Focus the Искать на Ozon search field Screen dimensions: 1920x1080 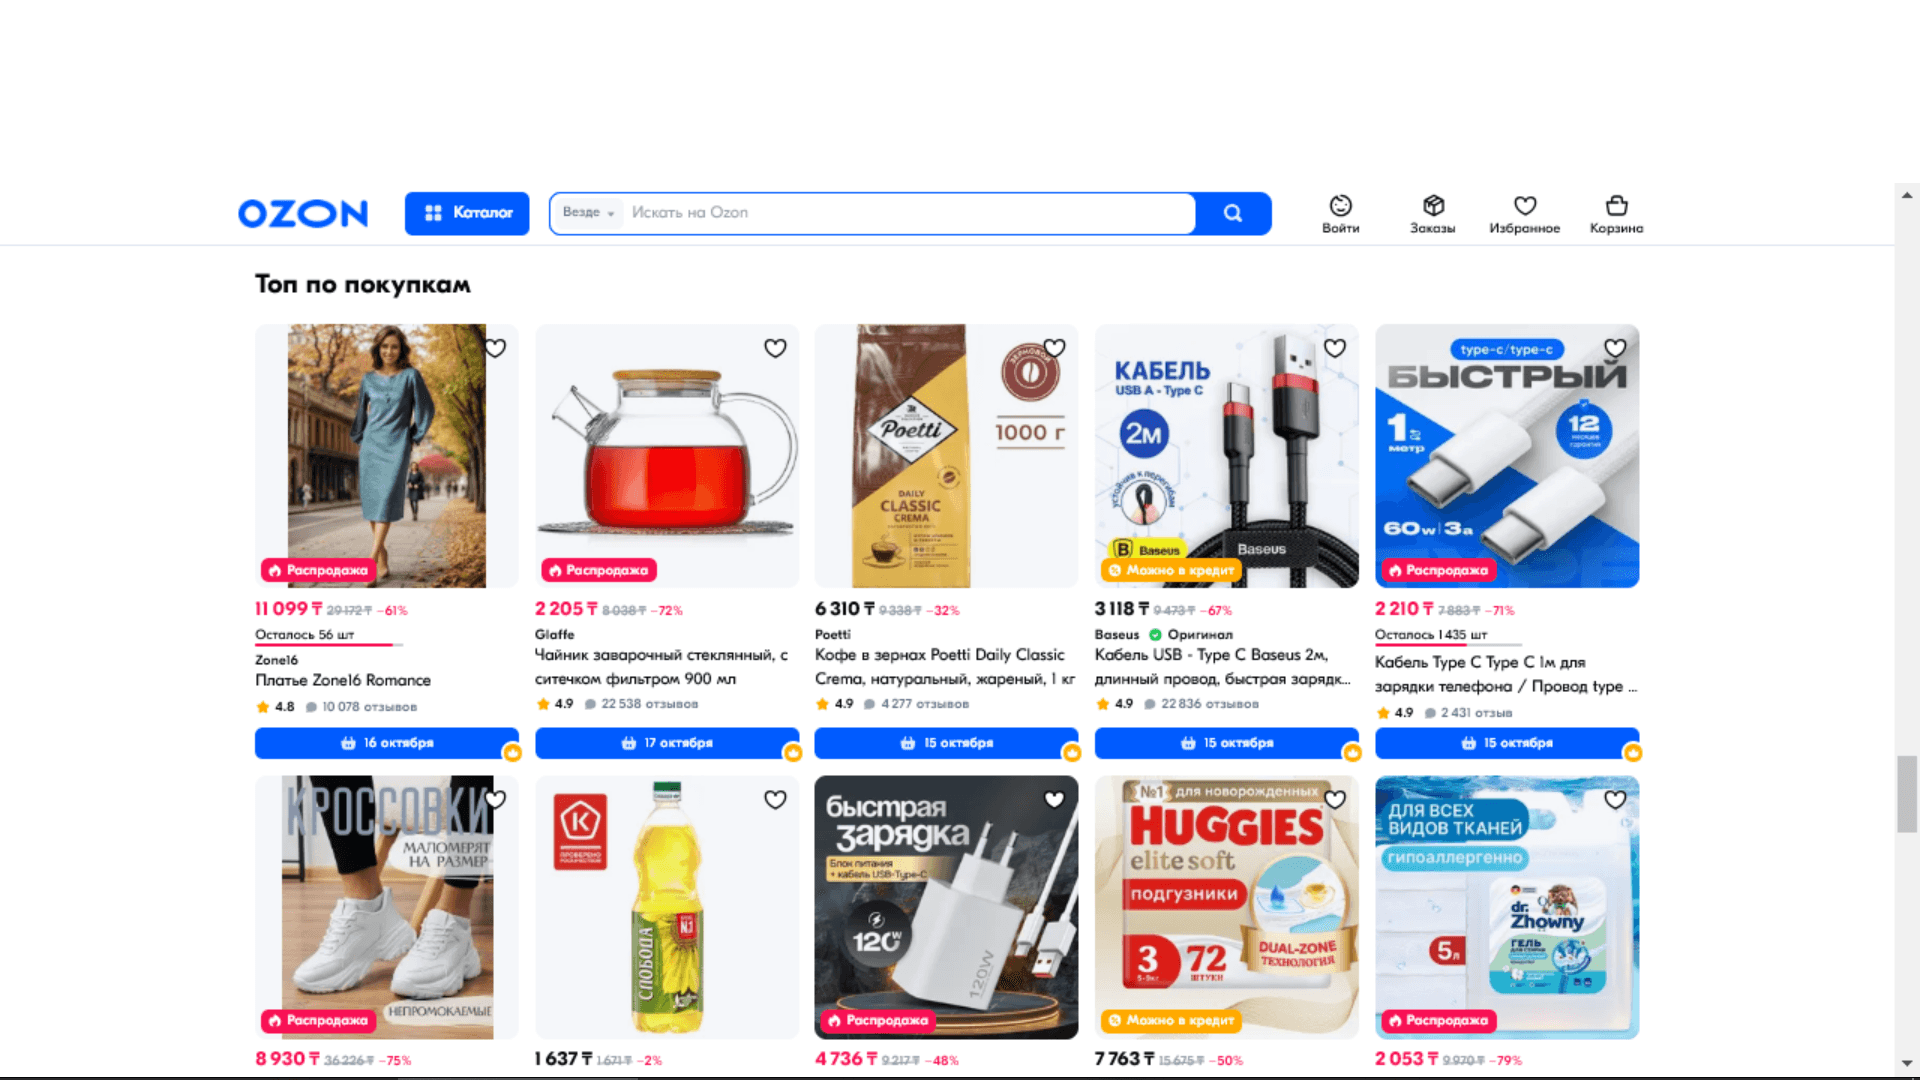(x=908, y=213)
